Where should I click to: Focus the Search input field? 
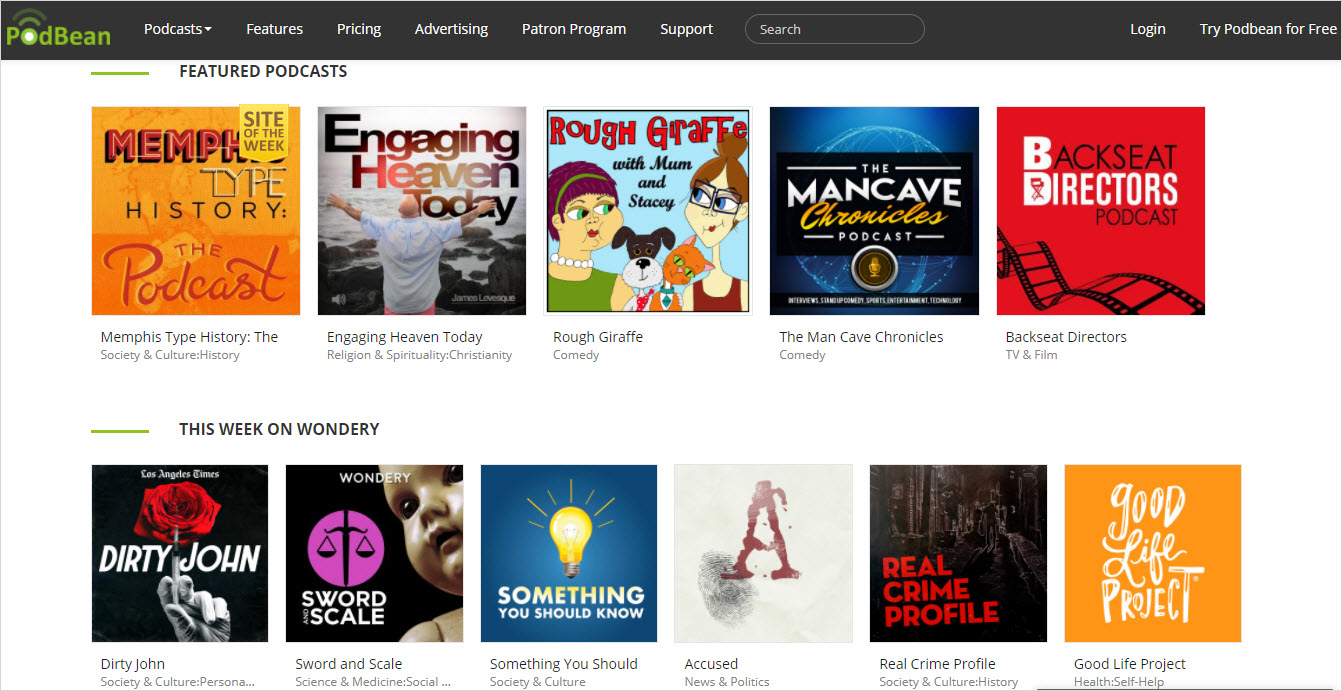click(835, 29)
